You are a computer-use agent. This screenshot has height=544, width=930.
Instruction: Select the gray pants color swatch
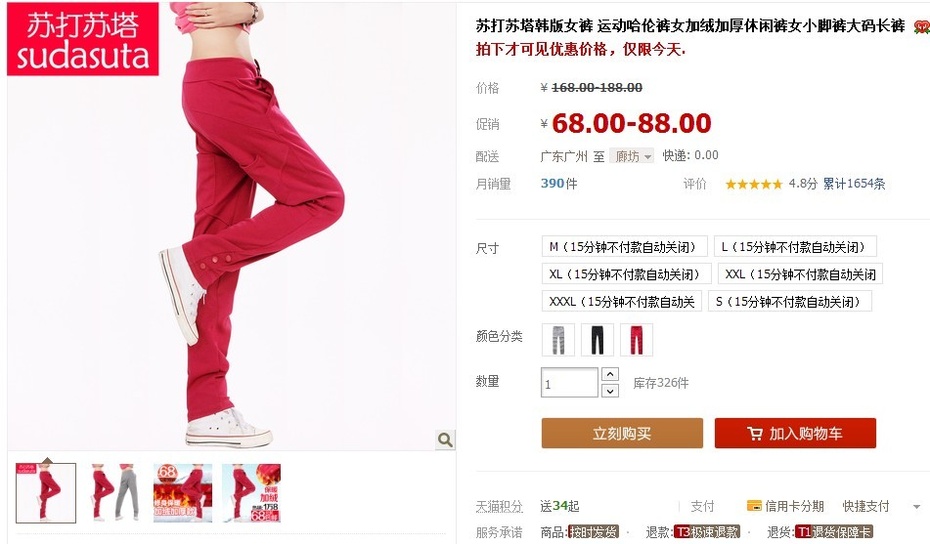pyautogui.click(x=558, y=340)
